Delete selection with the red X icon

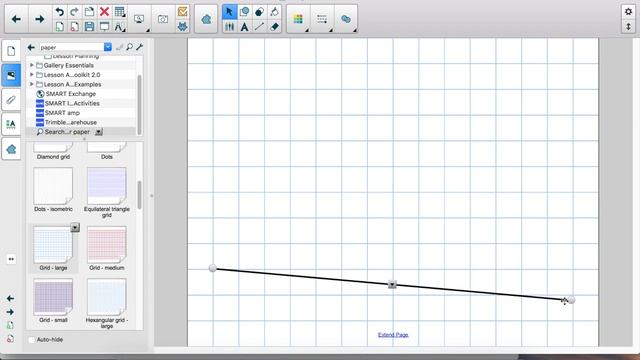click(104, 11)
